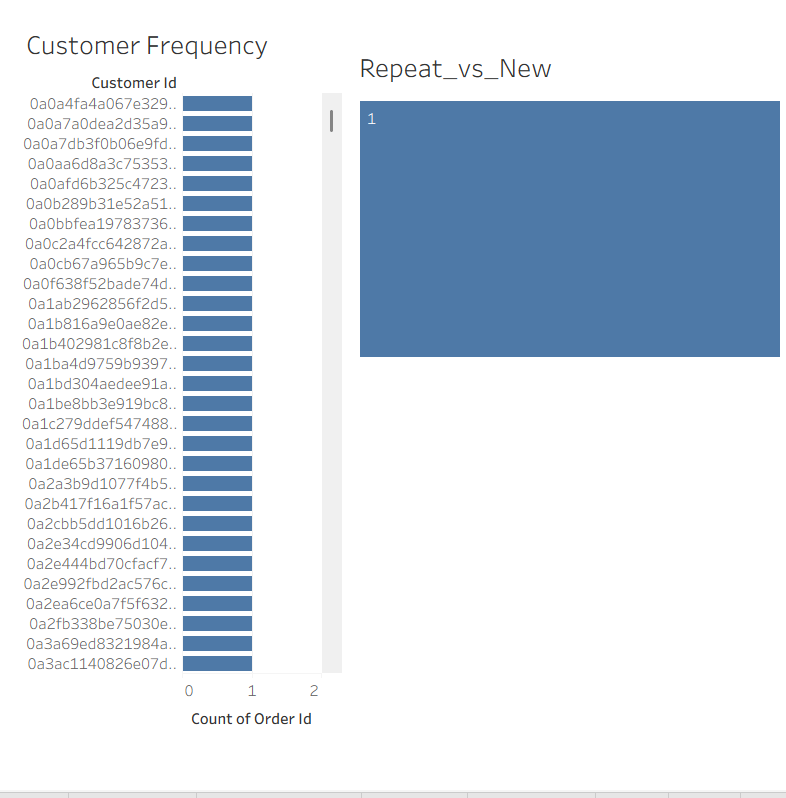Click the axis tick label 0
The image size is (786, 798).
(189, 691)
